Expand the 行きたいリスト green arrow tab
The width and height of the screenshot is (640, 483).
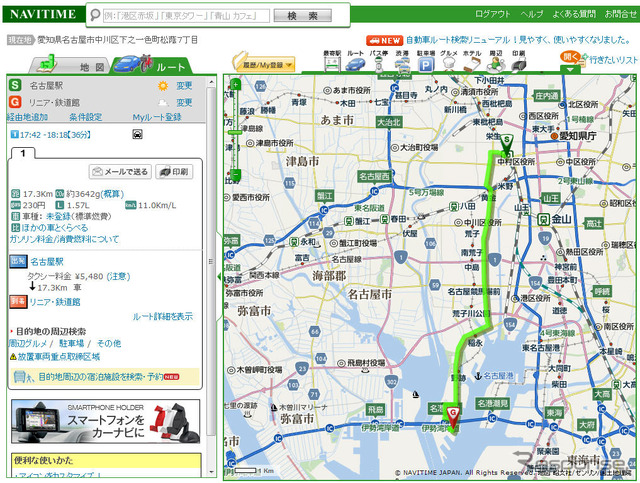(570, 70)
